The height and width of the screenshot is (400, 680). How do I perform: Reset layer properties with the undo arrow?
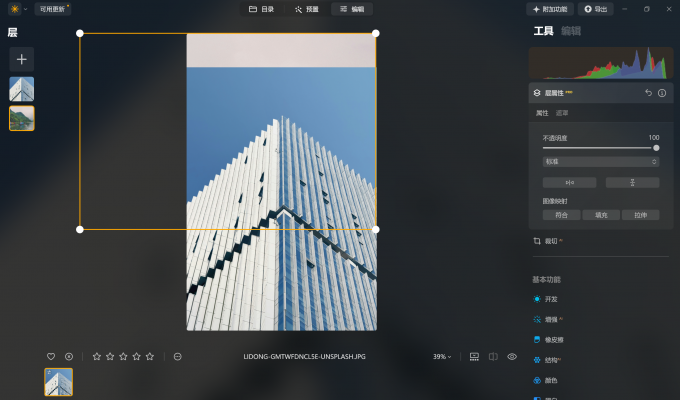coord(648,92)
